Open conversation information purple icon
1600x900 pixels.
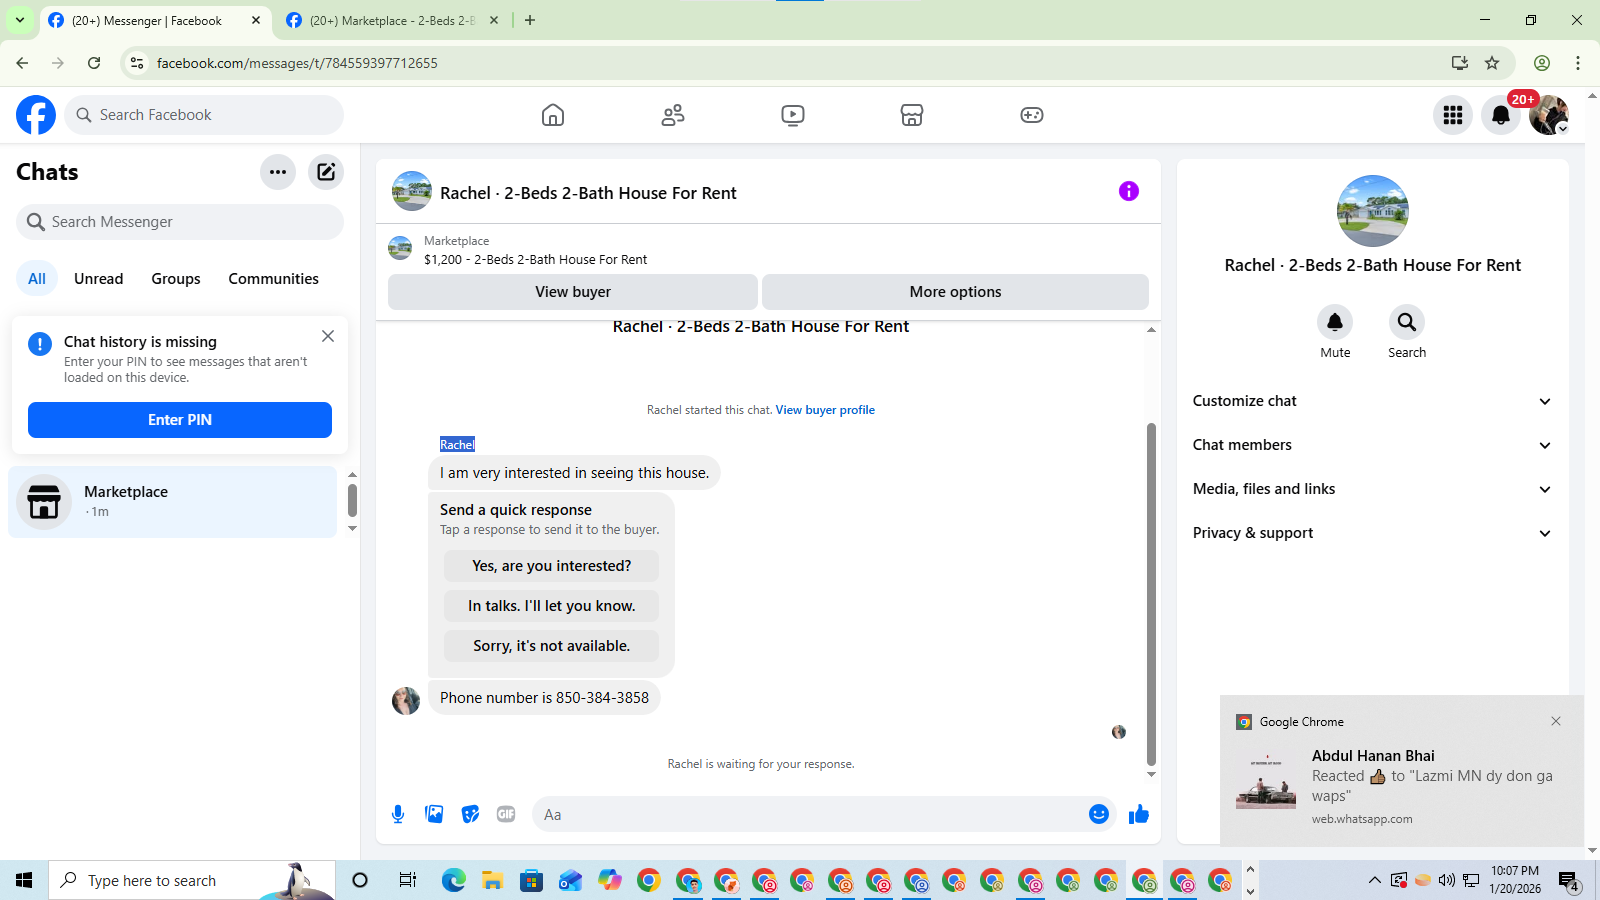[x=1129, y=191]
